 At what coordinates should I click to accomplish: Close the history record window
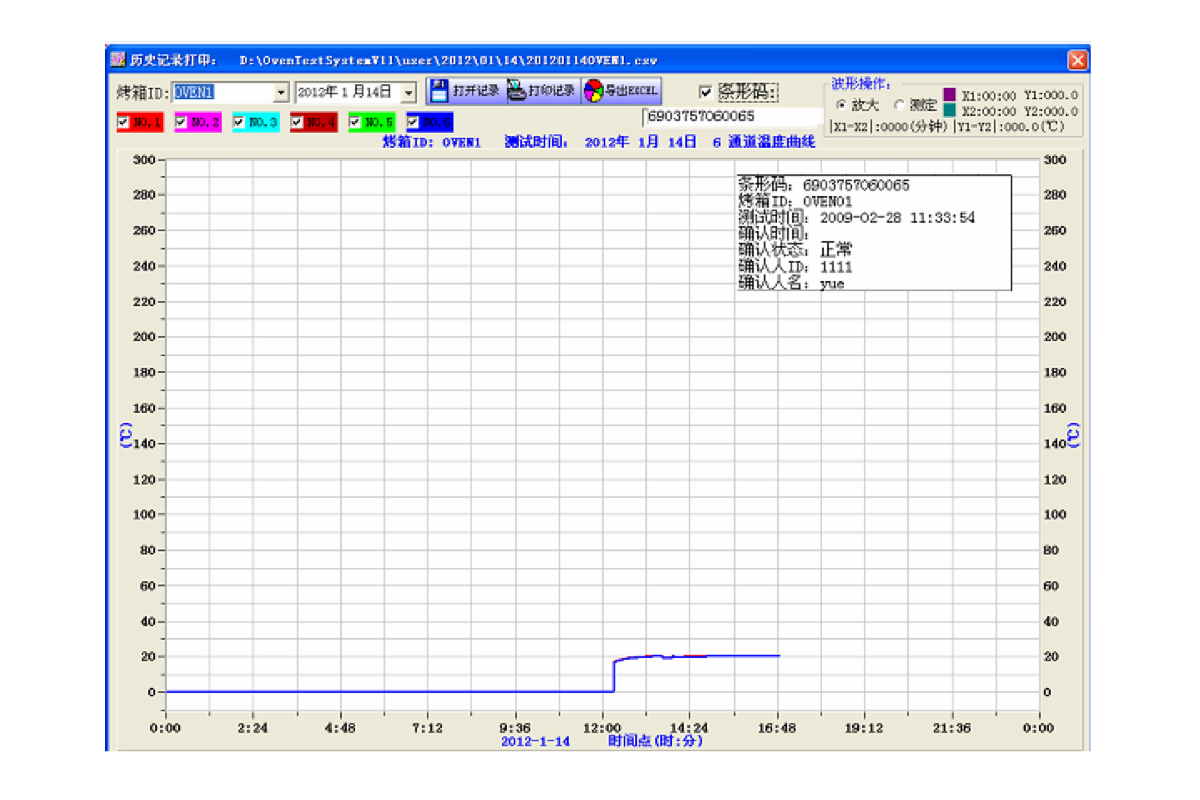(1077, 60)
